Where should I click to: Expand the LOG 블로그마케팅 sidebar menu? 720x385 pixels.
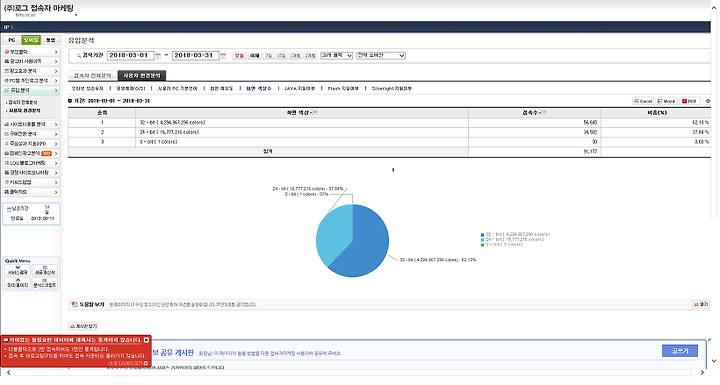(31, 163)
